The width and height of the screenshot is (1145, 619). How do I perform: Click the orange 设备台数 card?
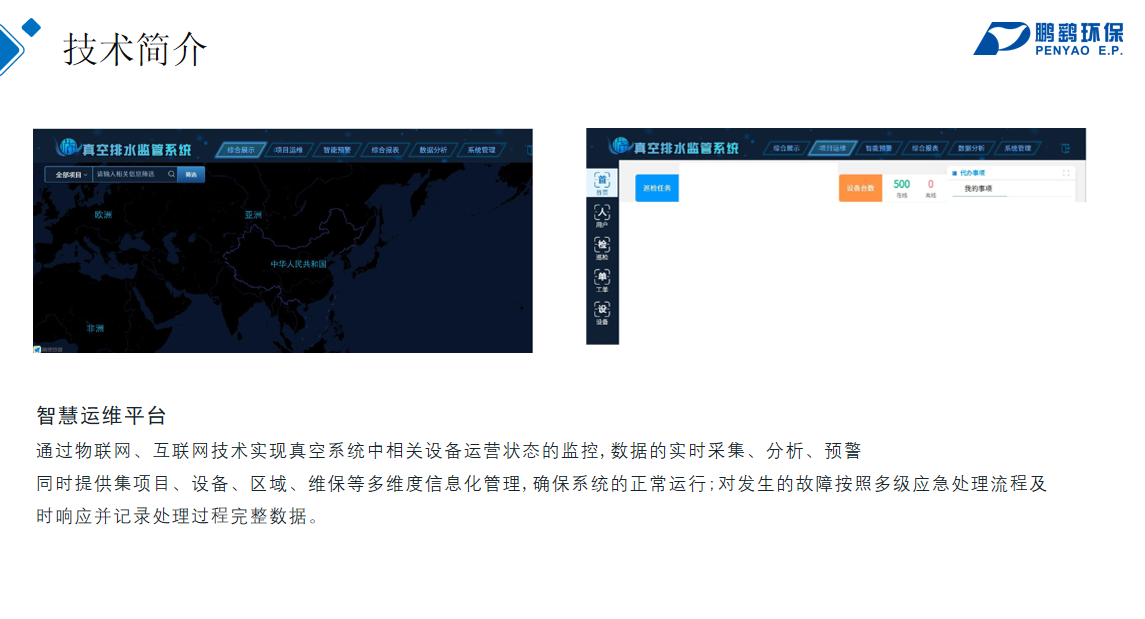point(860,188)
